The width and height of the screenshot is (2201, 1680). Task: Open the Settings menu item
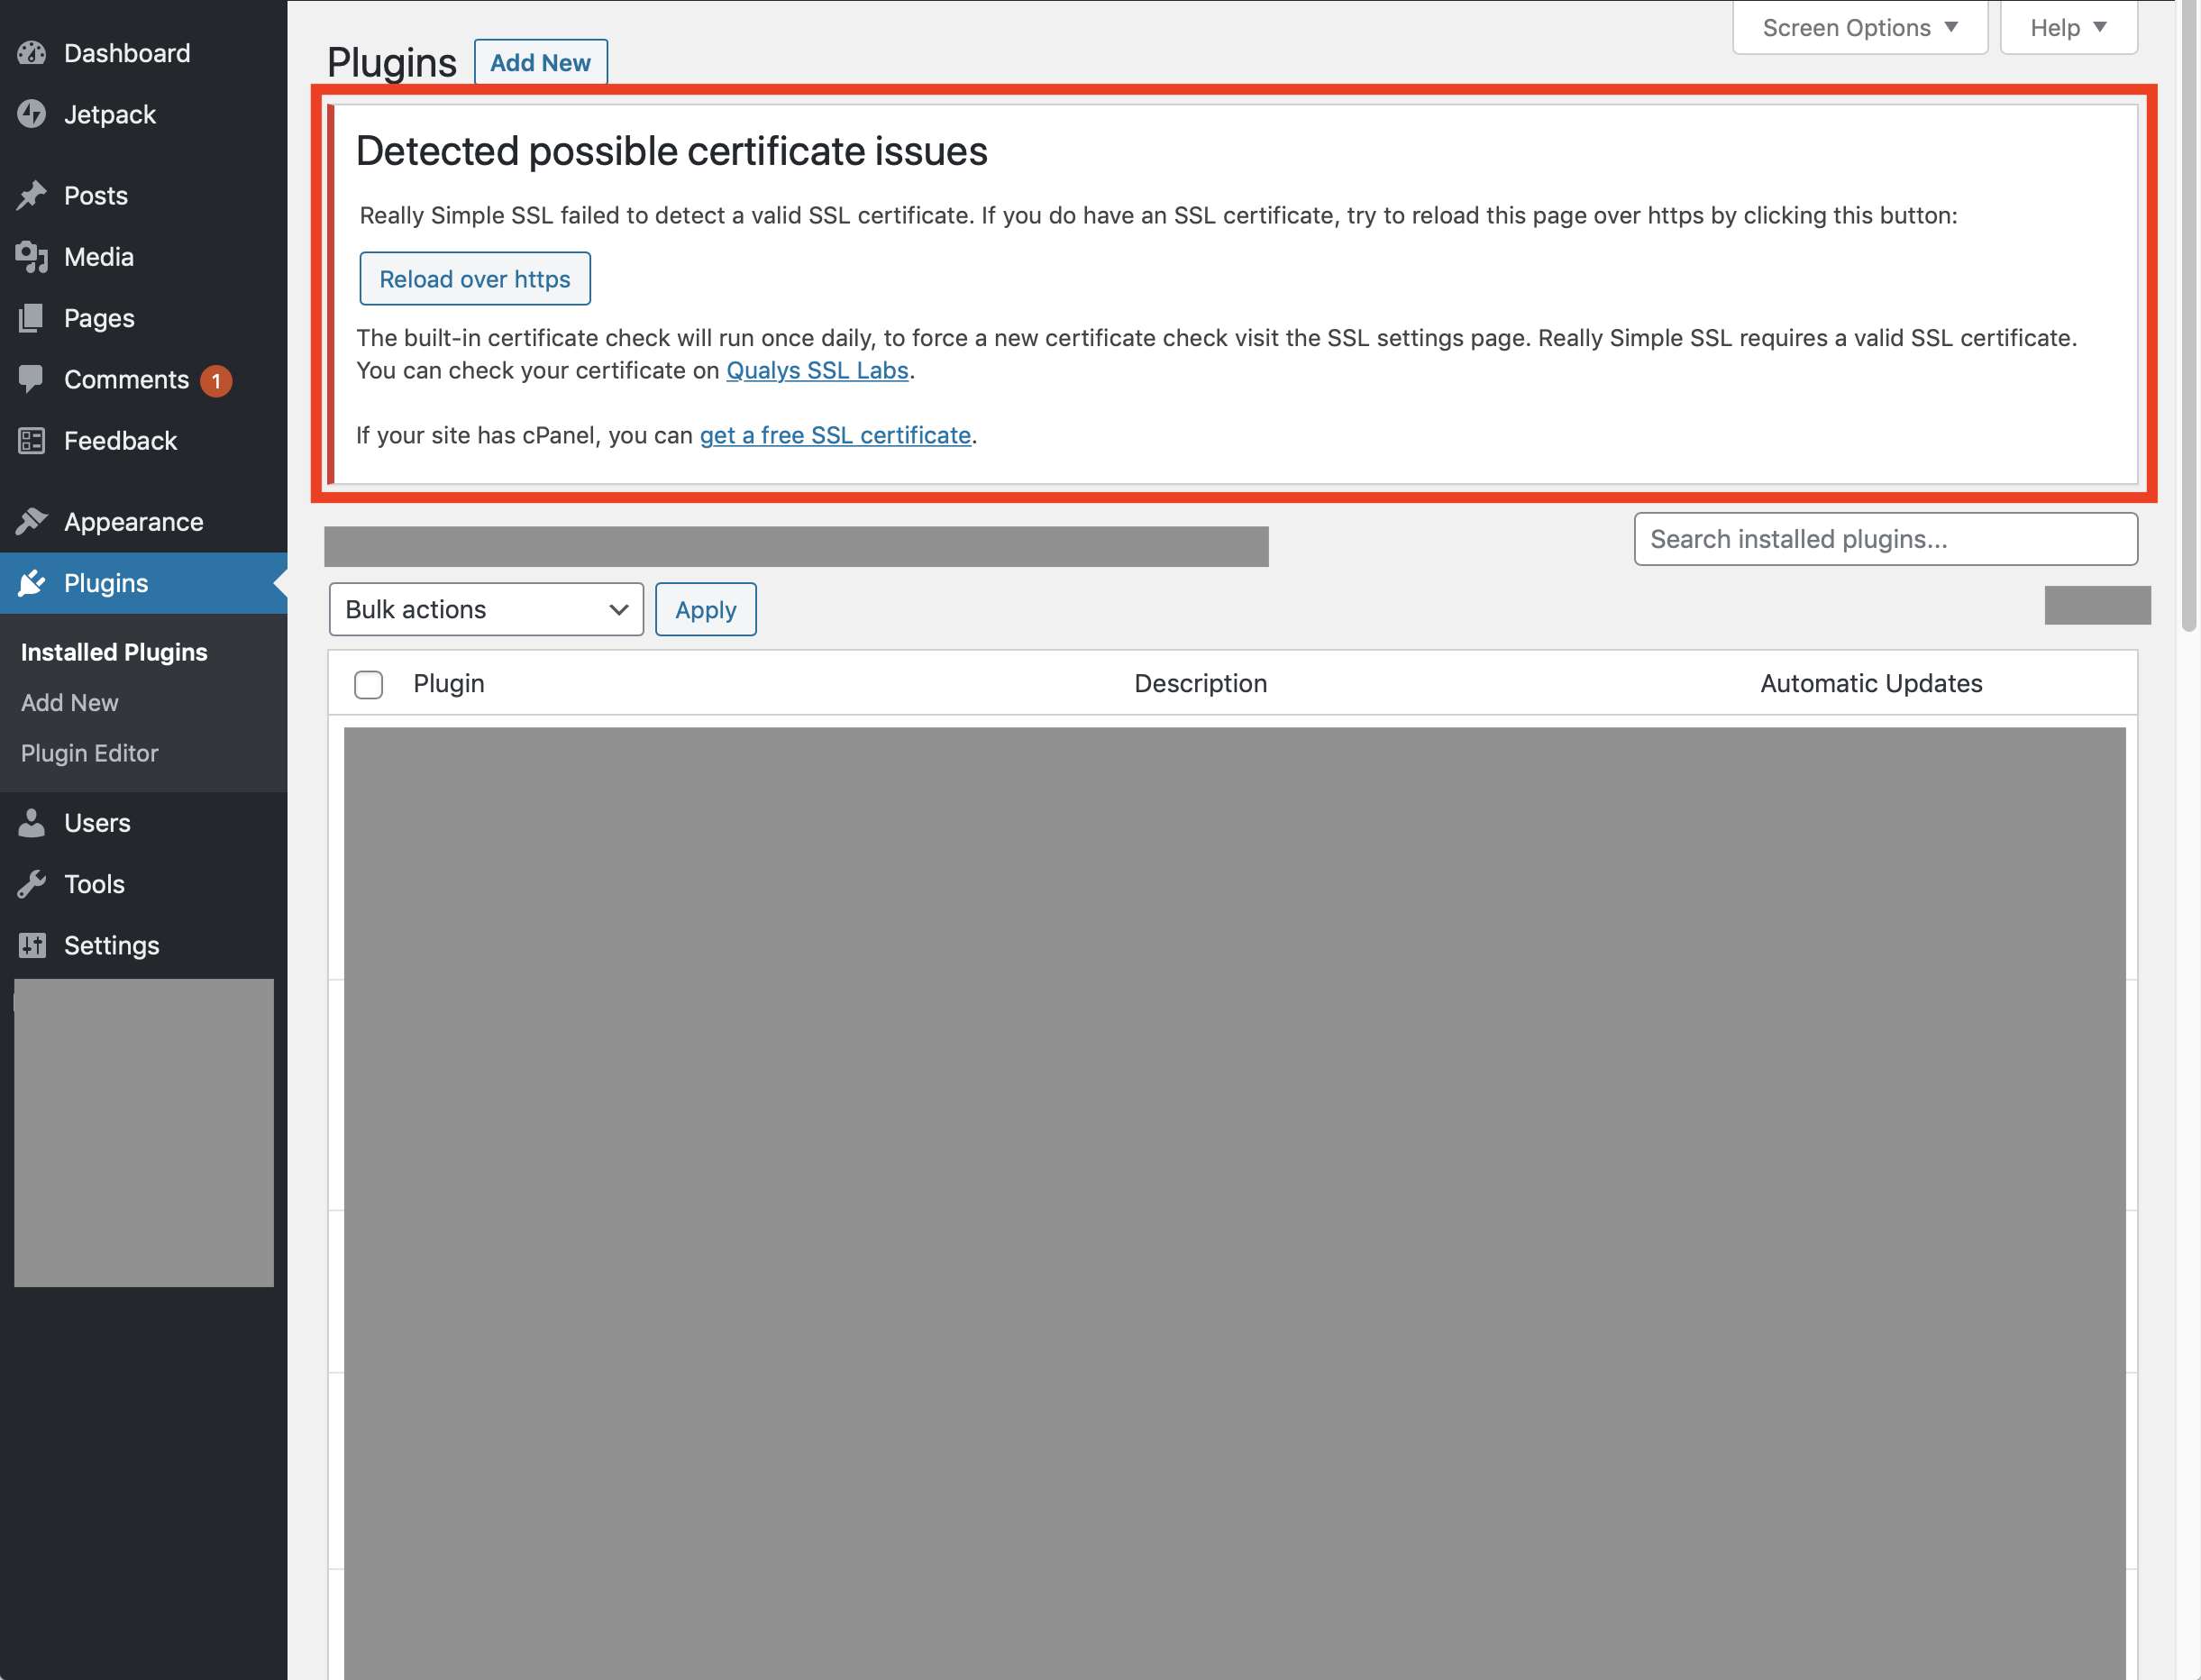coord(143,945)
